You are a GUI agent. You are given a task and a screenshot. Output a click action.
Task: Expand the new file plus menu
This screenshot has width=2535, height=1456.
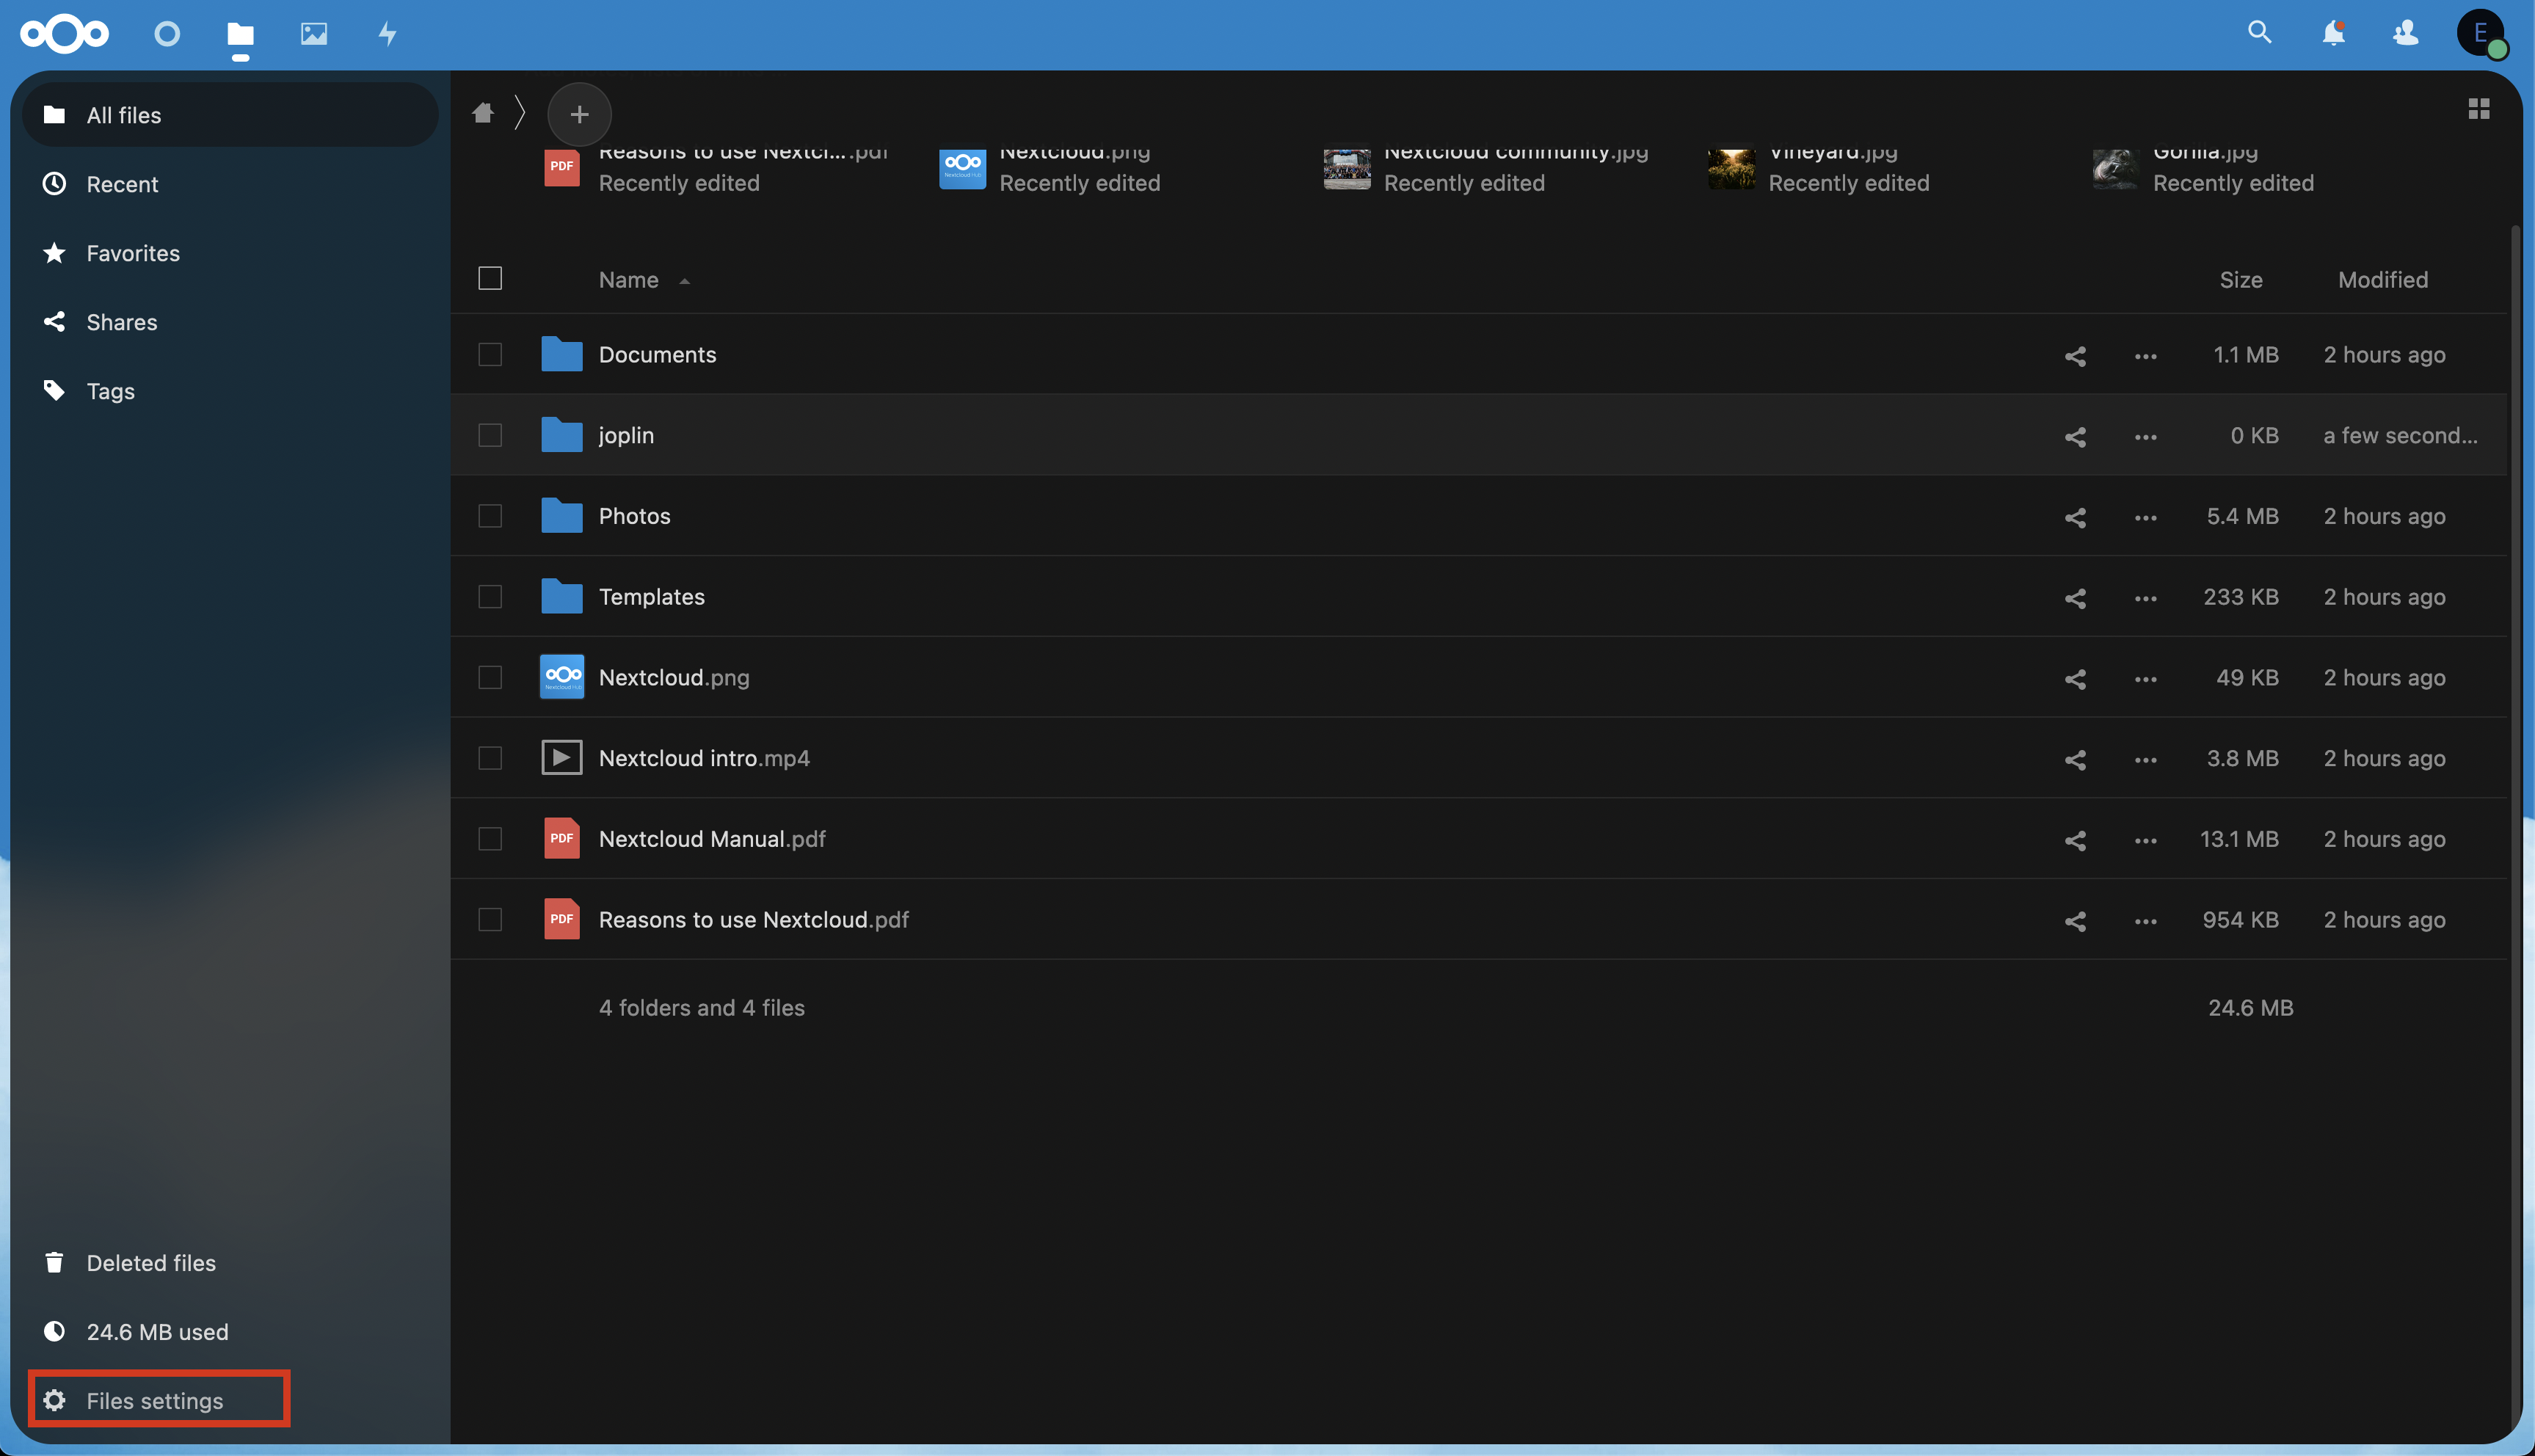coord(579,114)
